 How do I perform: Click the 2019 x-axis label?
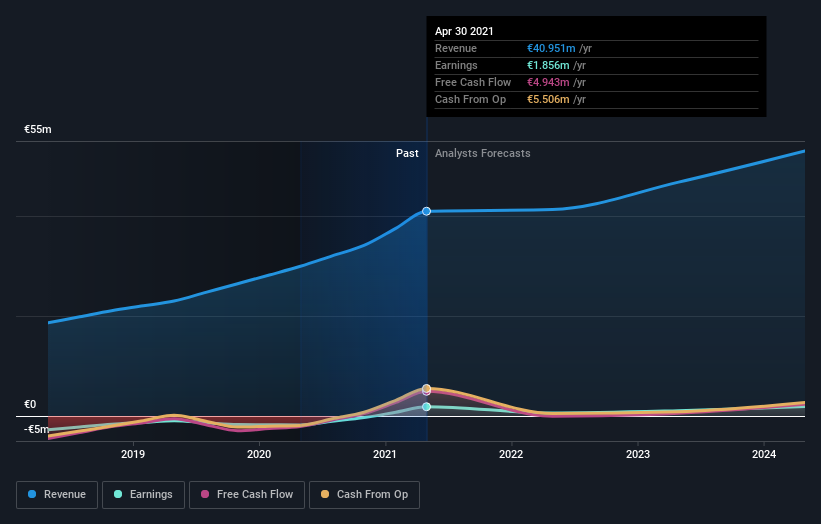133,454
